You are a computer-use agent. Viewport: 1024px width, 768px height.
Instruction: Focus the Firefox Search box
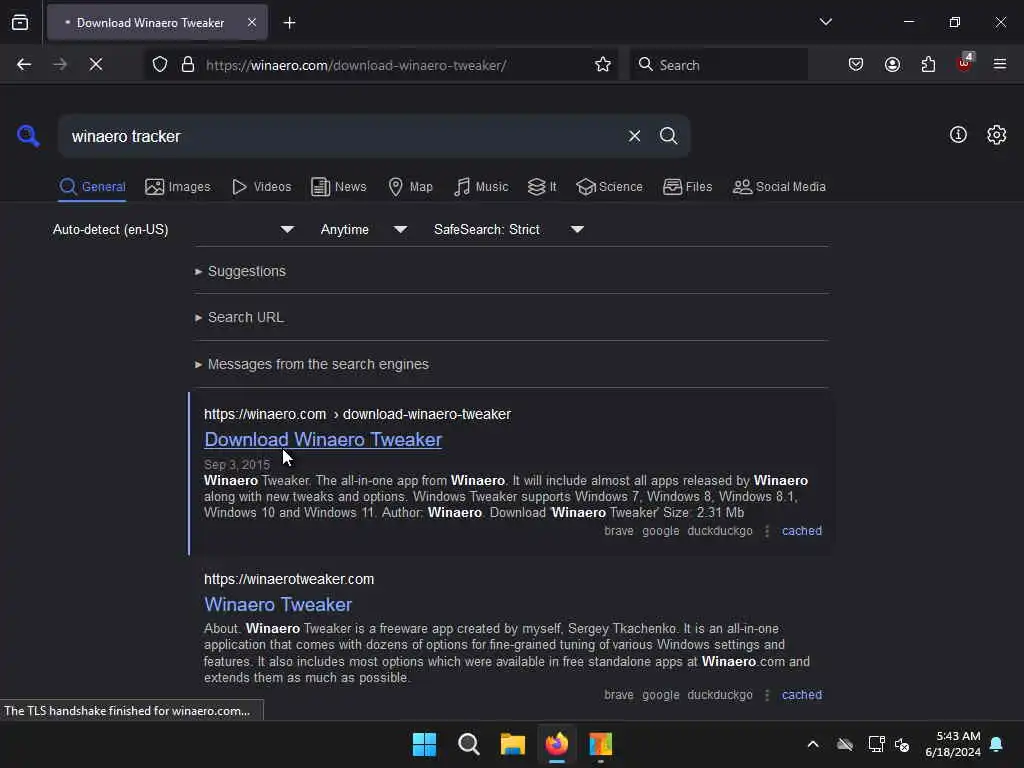719,65
